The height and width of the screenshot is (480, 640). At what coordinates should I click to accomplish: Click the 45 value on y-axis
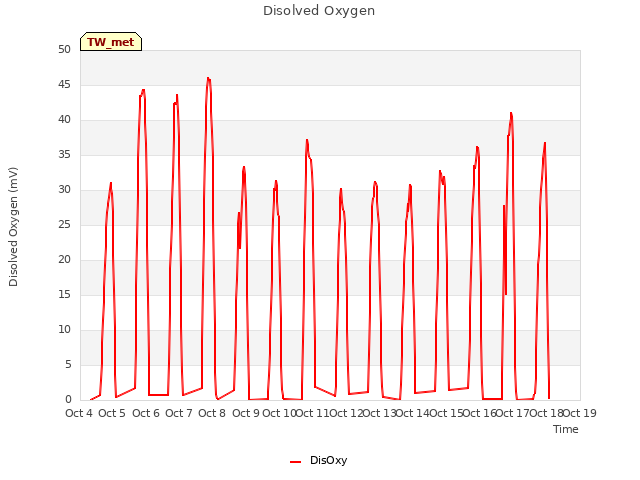coord(64,85)
